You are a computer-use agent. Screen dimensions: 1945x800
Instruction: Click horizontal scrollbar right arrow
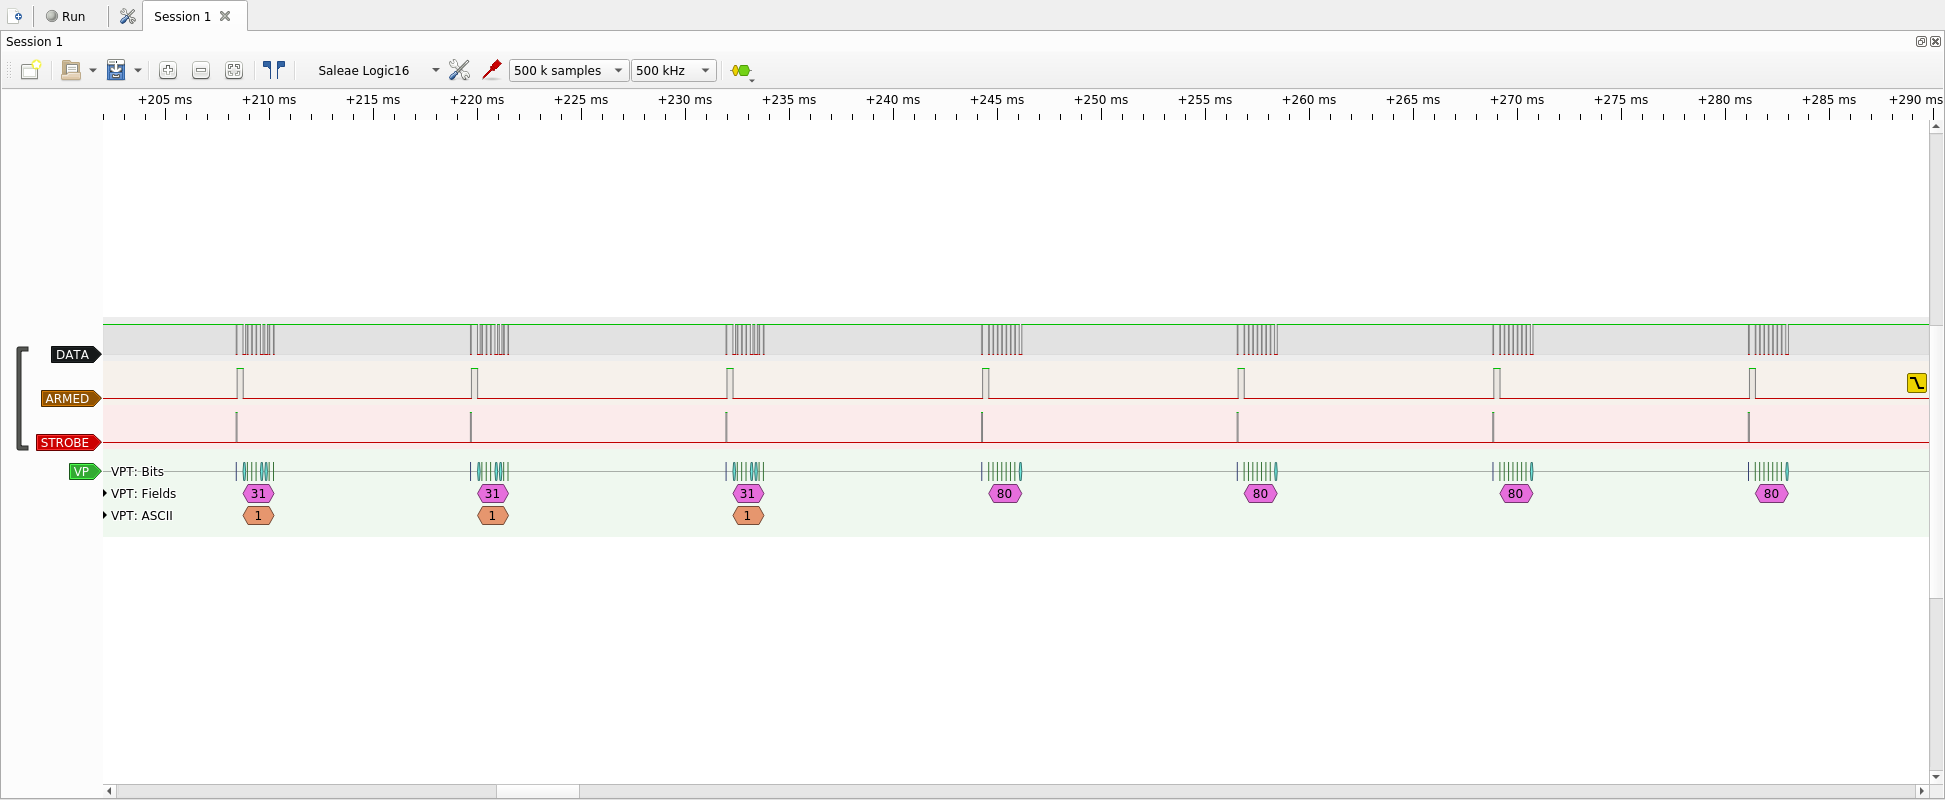click(1921, 791)
